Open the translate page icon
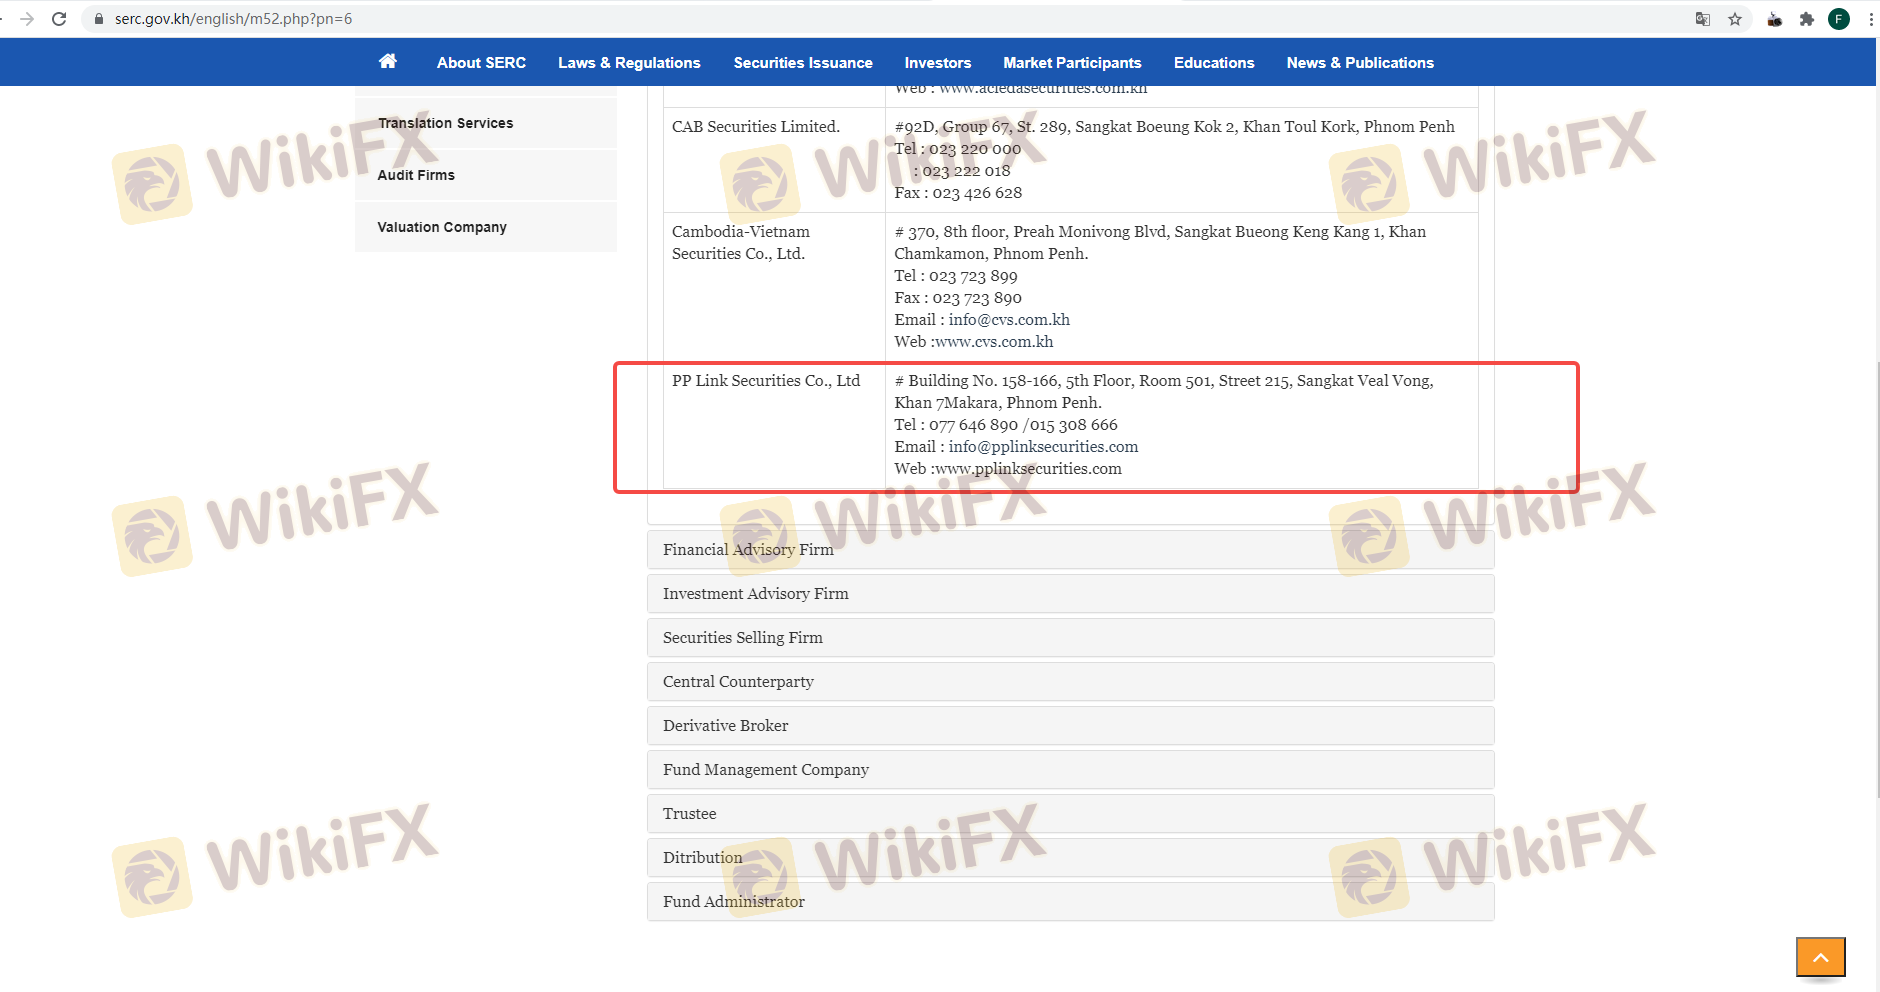 click(1703, 19)
